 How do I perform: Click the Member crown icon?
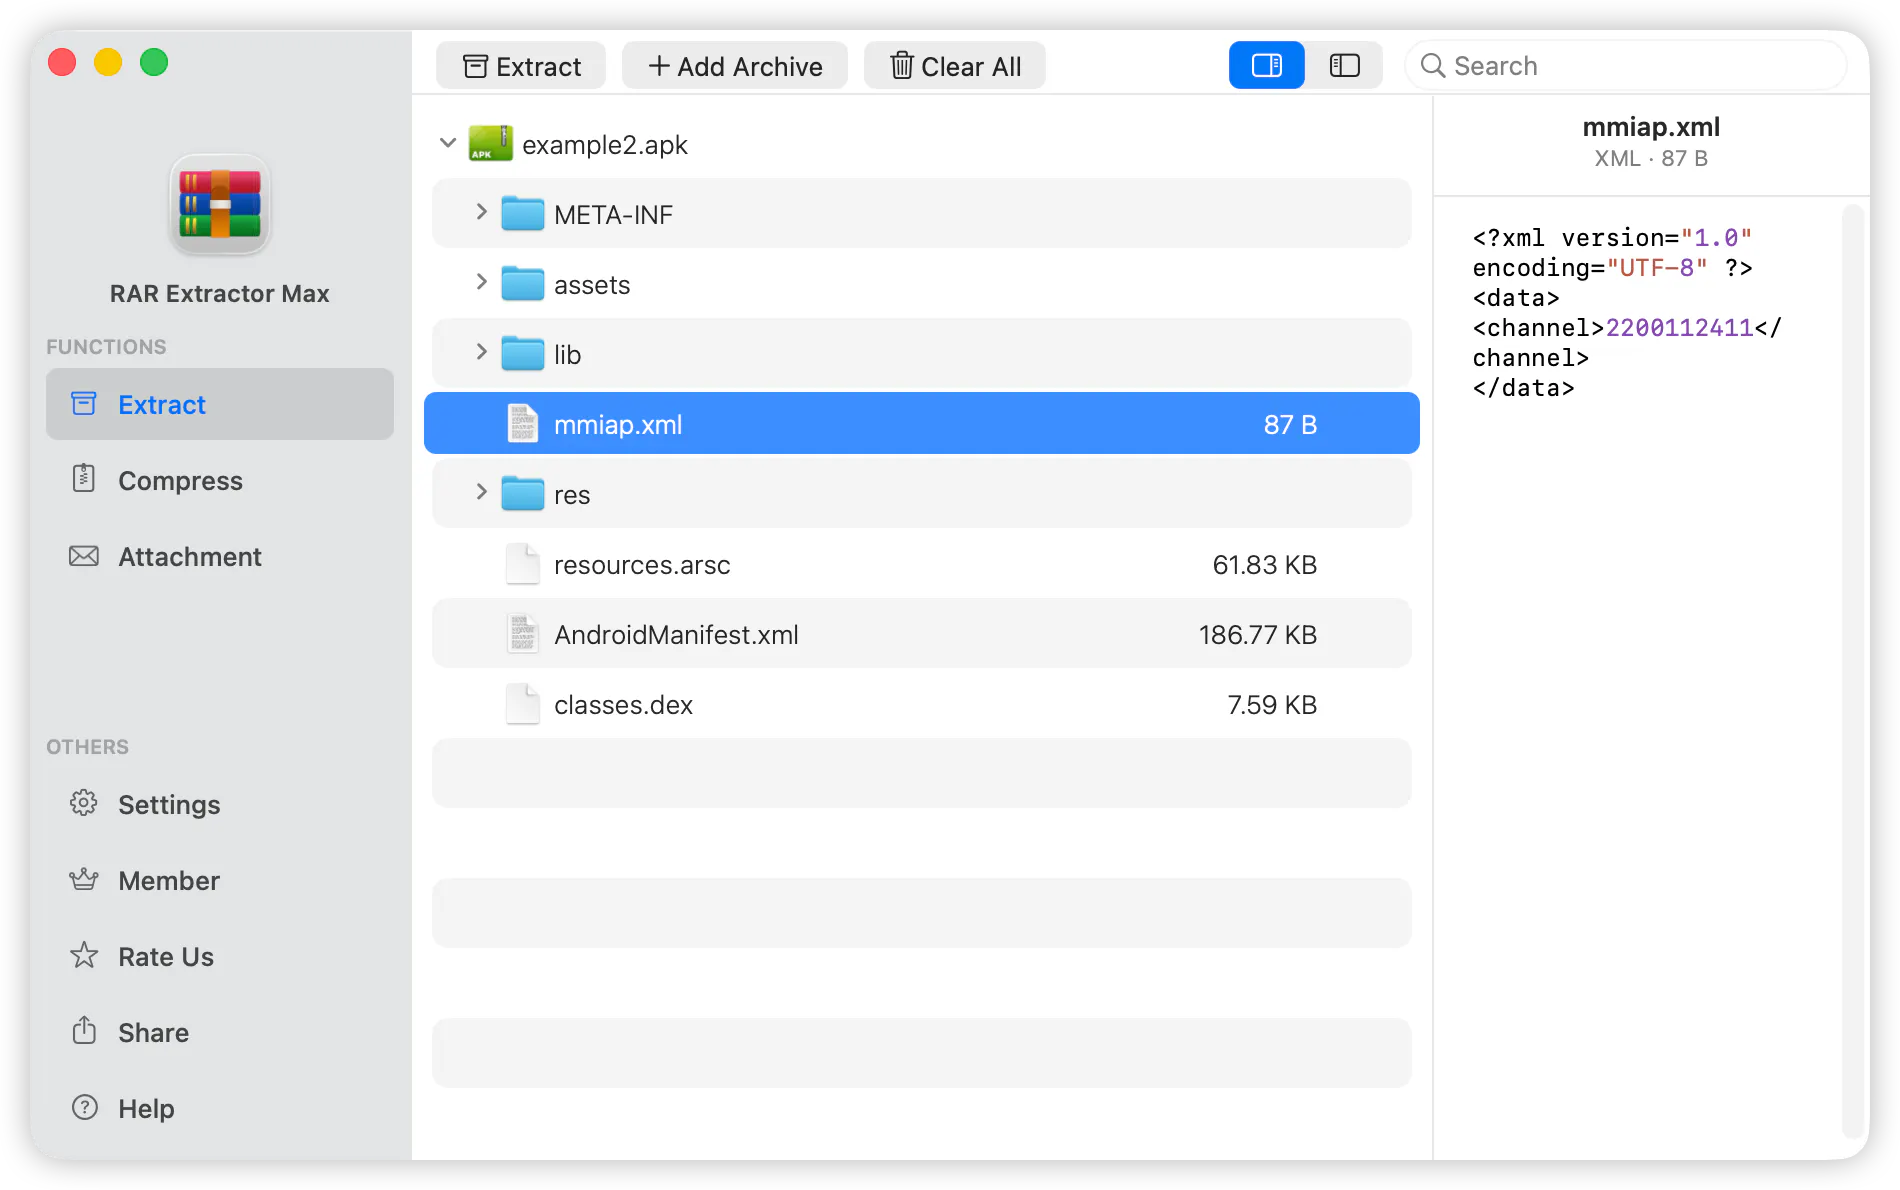[84, 879]
